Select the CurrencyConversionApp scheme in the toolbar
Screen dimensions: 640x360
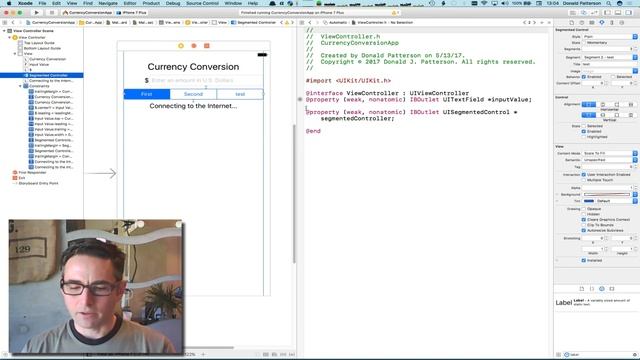pos(87,13)
